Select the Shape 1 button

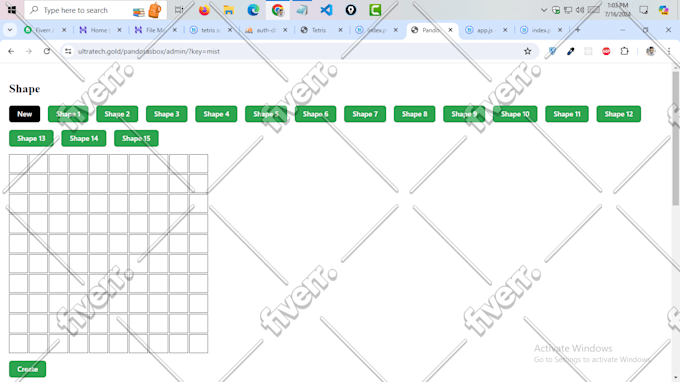(x=68, y=114)
